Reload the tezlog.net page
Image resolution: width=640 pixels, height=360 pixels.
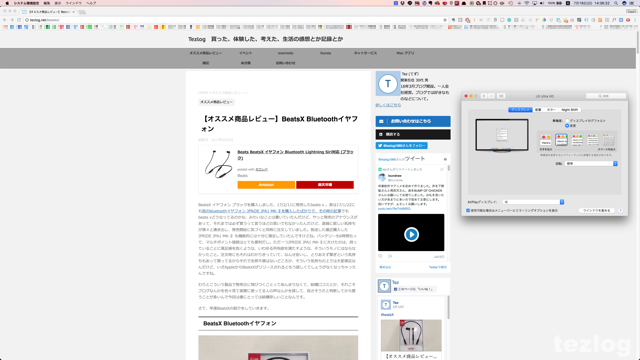(19, 20)
